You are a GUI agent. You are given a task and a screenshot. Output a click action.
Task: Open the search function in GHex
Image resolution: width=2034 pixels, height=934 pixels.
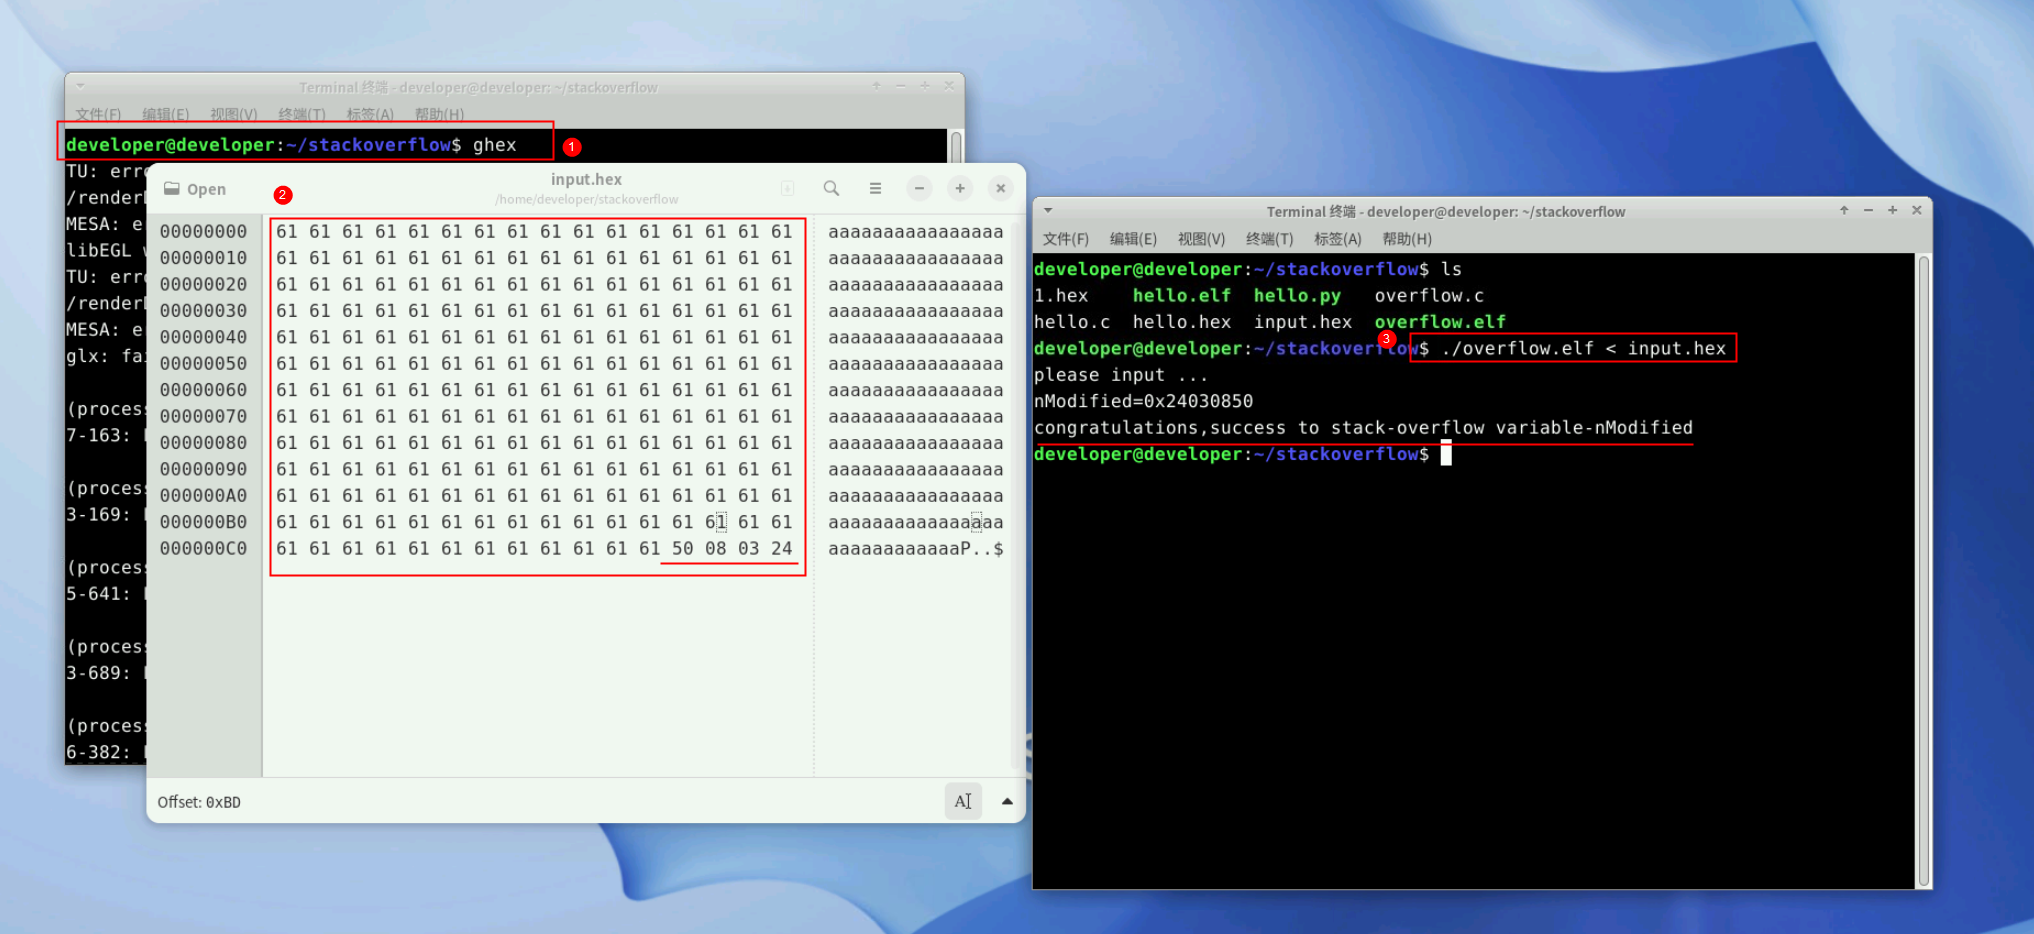[831, 188]
